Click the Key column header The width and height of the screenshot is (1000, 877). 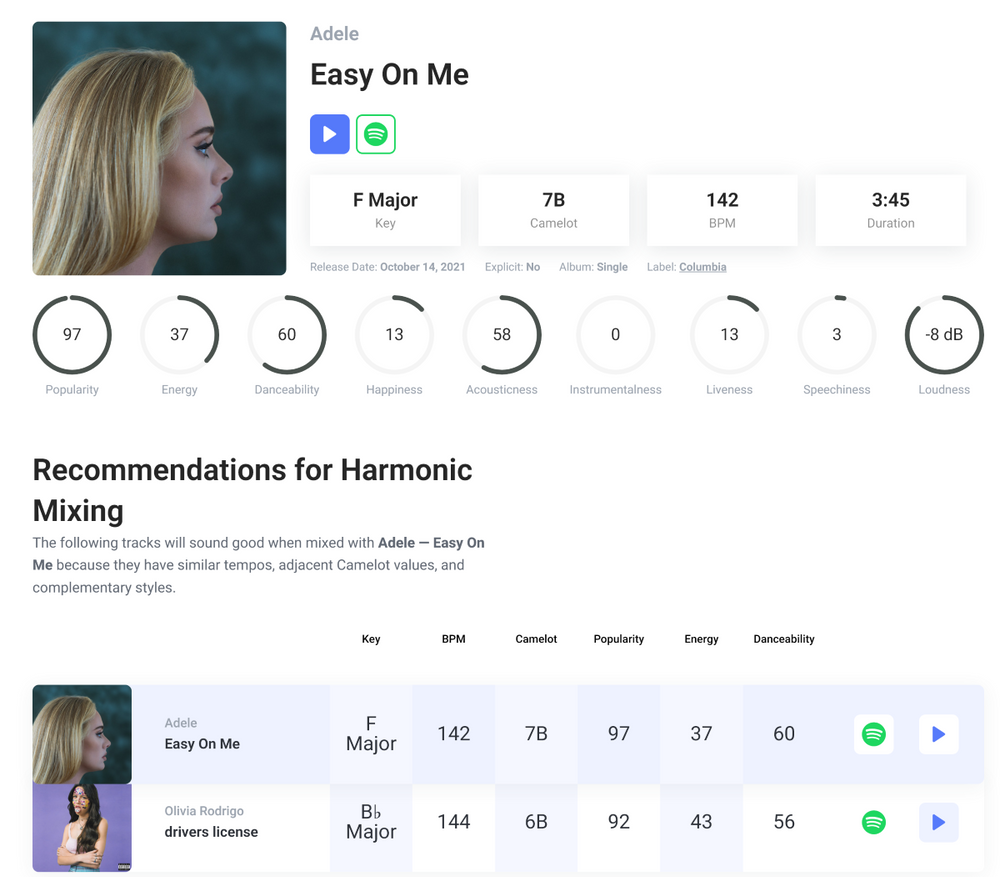click(371, 638)
